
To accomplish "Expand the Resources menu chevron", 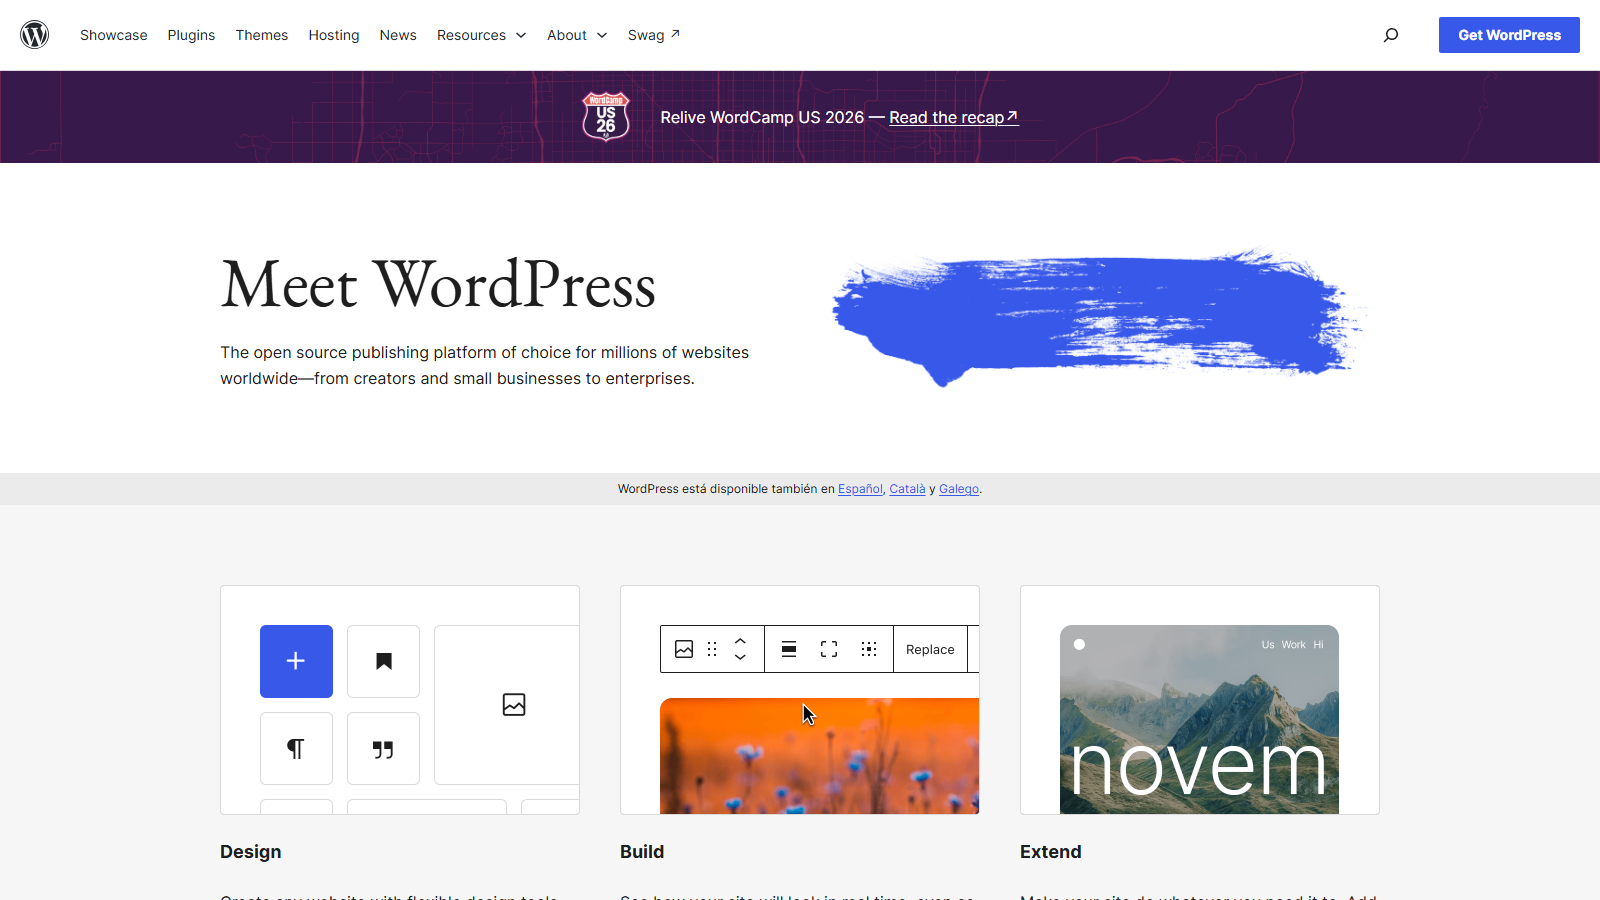I will pyautogui.click(x=521, y=35).
